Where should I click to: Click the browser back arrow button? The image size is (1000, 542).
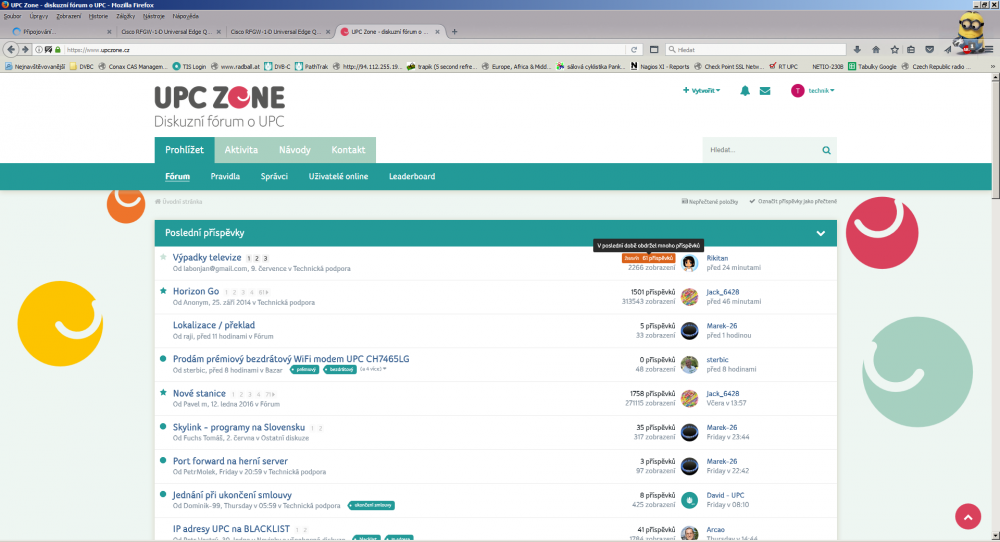(x=12, y=49)
